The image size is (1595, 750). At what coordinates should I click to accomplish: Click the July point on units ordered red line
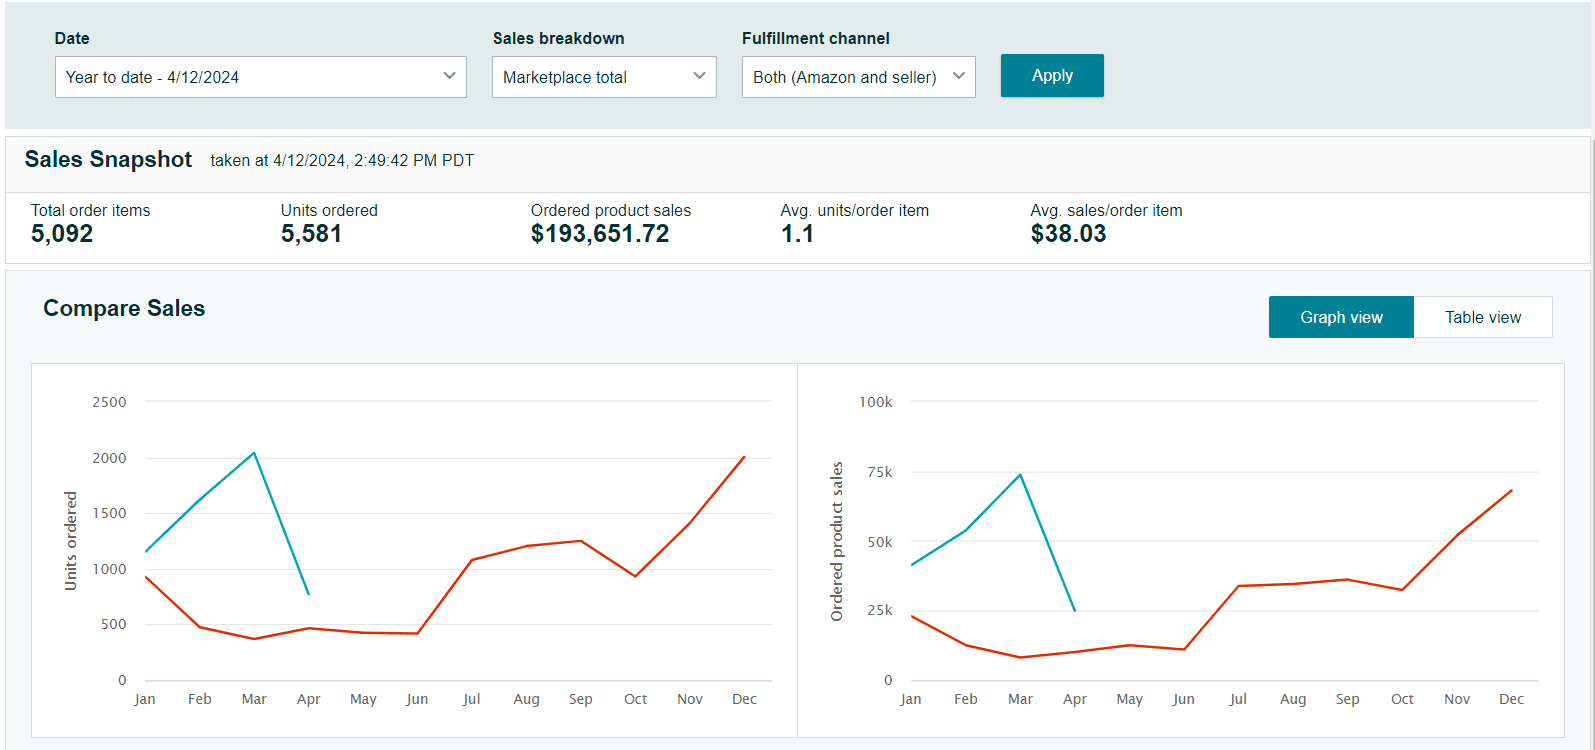(472, 560)
